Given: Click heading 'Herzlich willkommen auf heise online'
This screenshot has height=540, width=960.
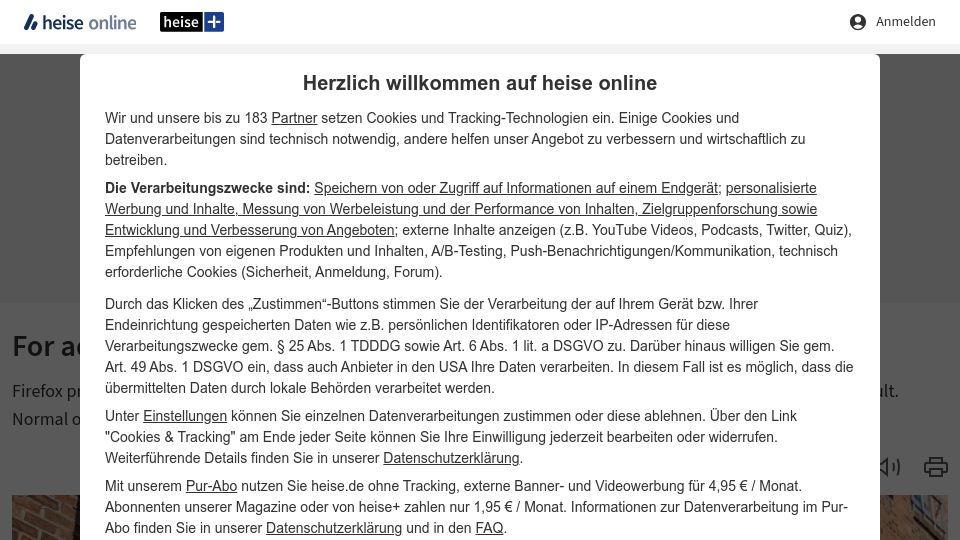Looking at the screenshot, I should pyautogui.click(x=480, y=83).
